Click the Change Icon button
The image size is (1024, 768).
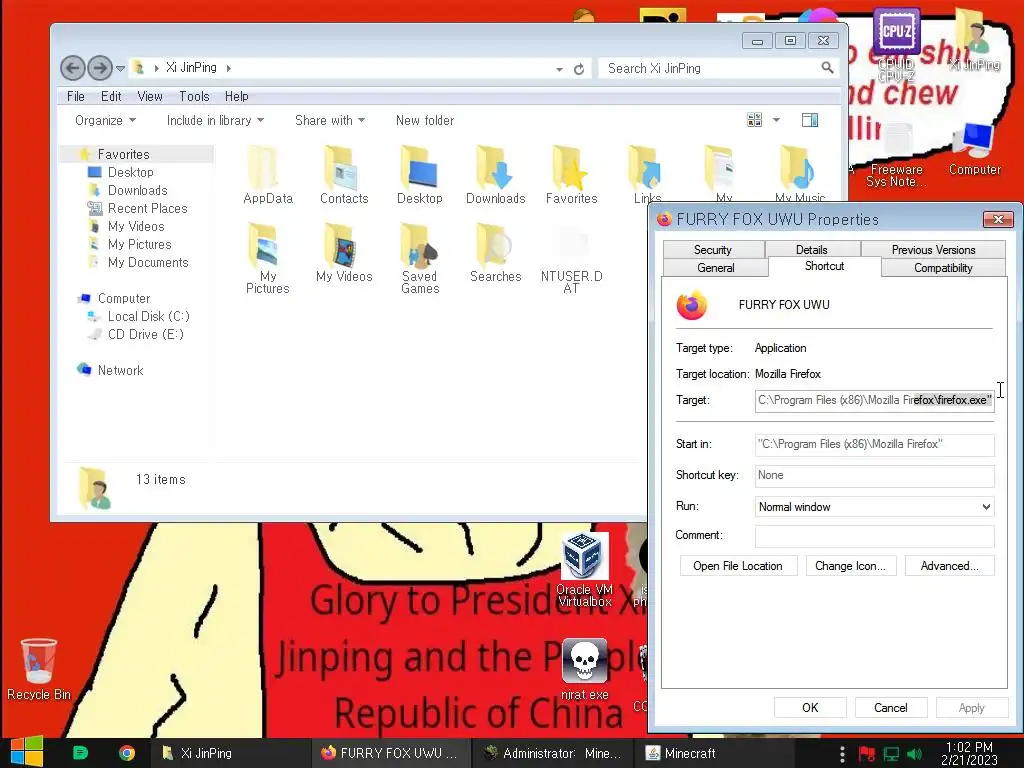point(850,566)
